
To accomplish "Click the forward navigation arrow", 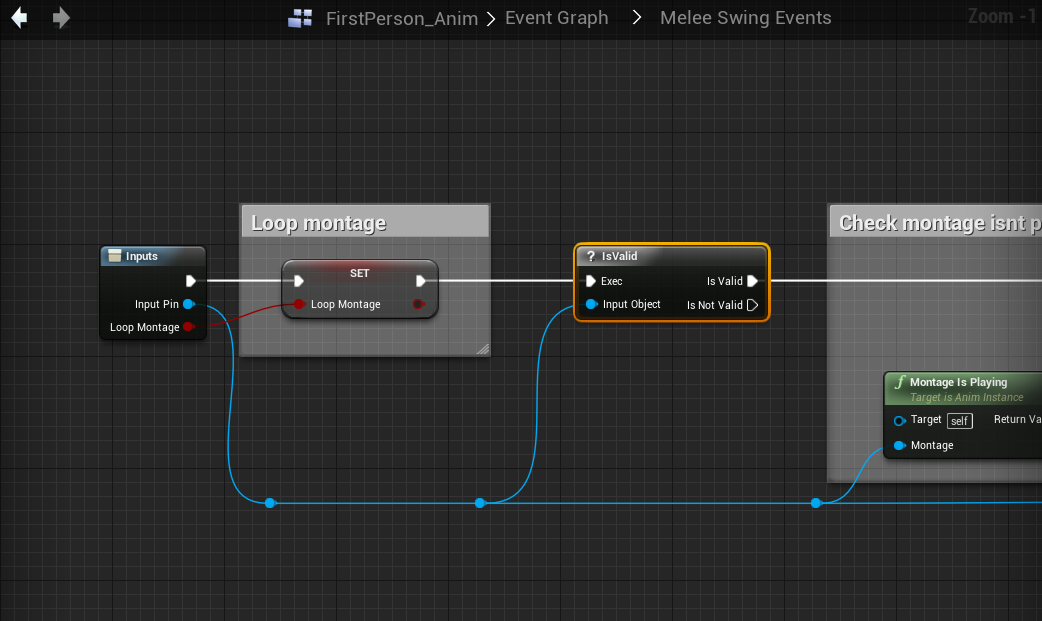I will pyautogui.click(x=61, y=18).
